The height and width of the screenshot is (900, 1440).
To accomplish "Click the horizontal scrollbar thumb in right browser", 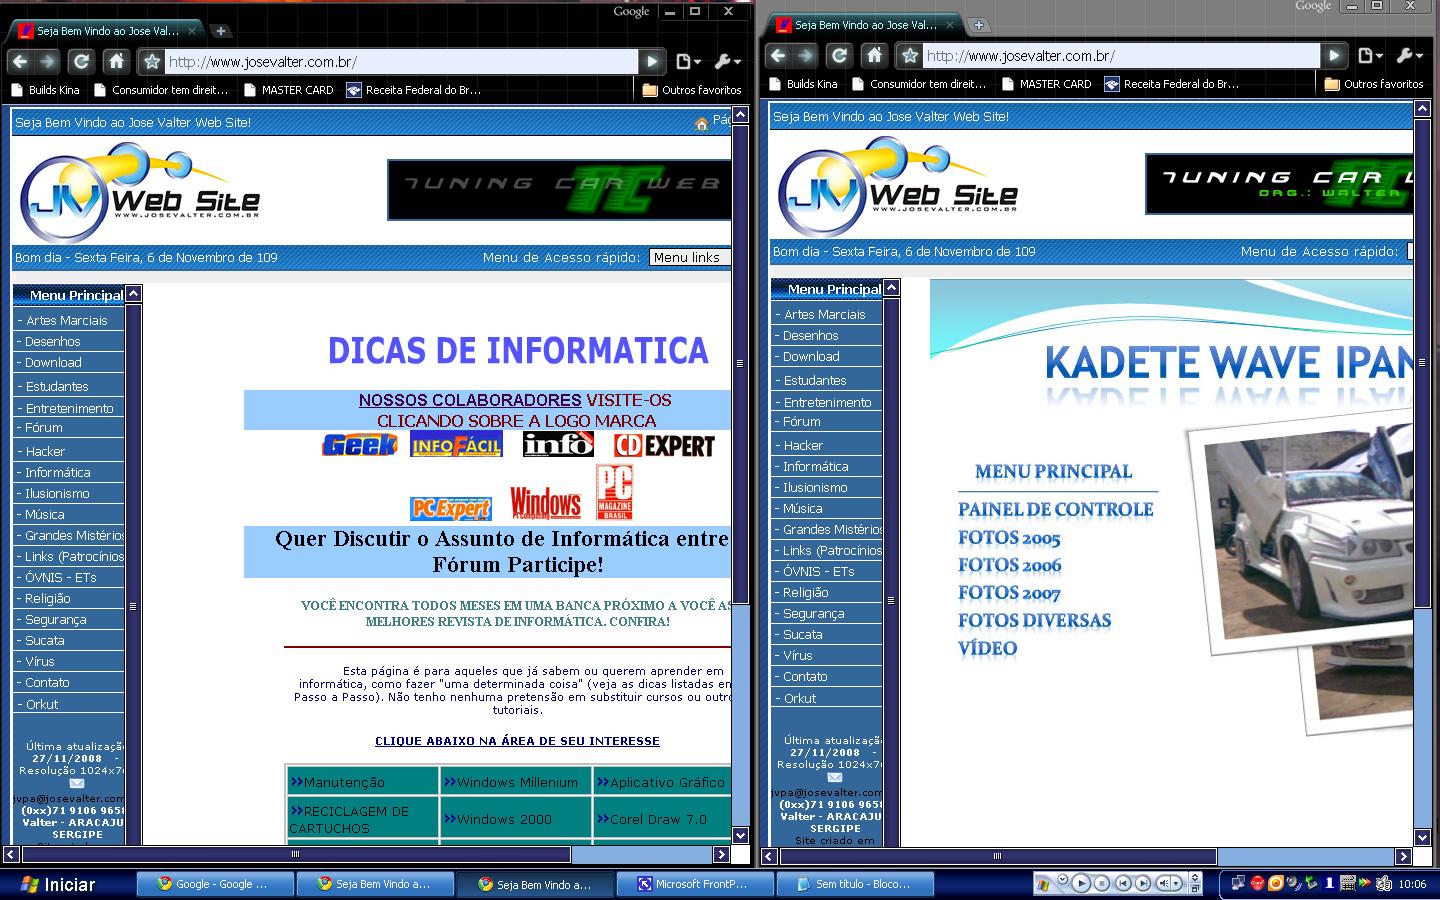I will pos(997,856).
